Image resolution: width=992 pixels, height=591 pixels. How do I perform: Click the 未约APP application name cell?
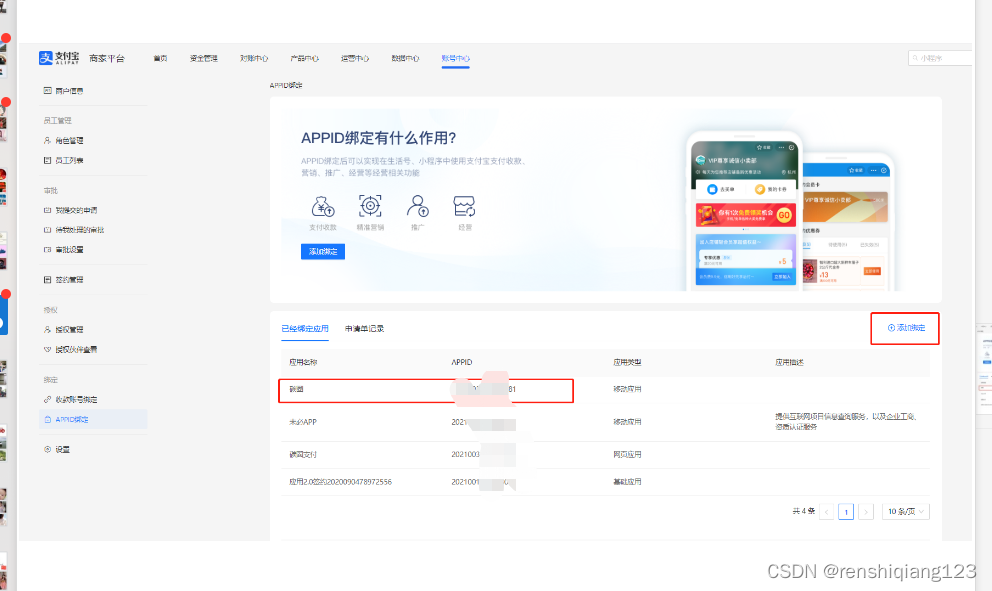(x=303, y=421)
